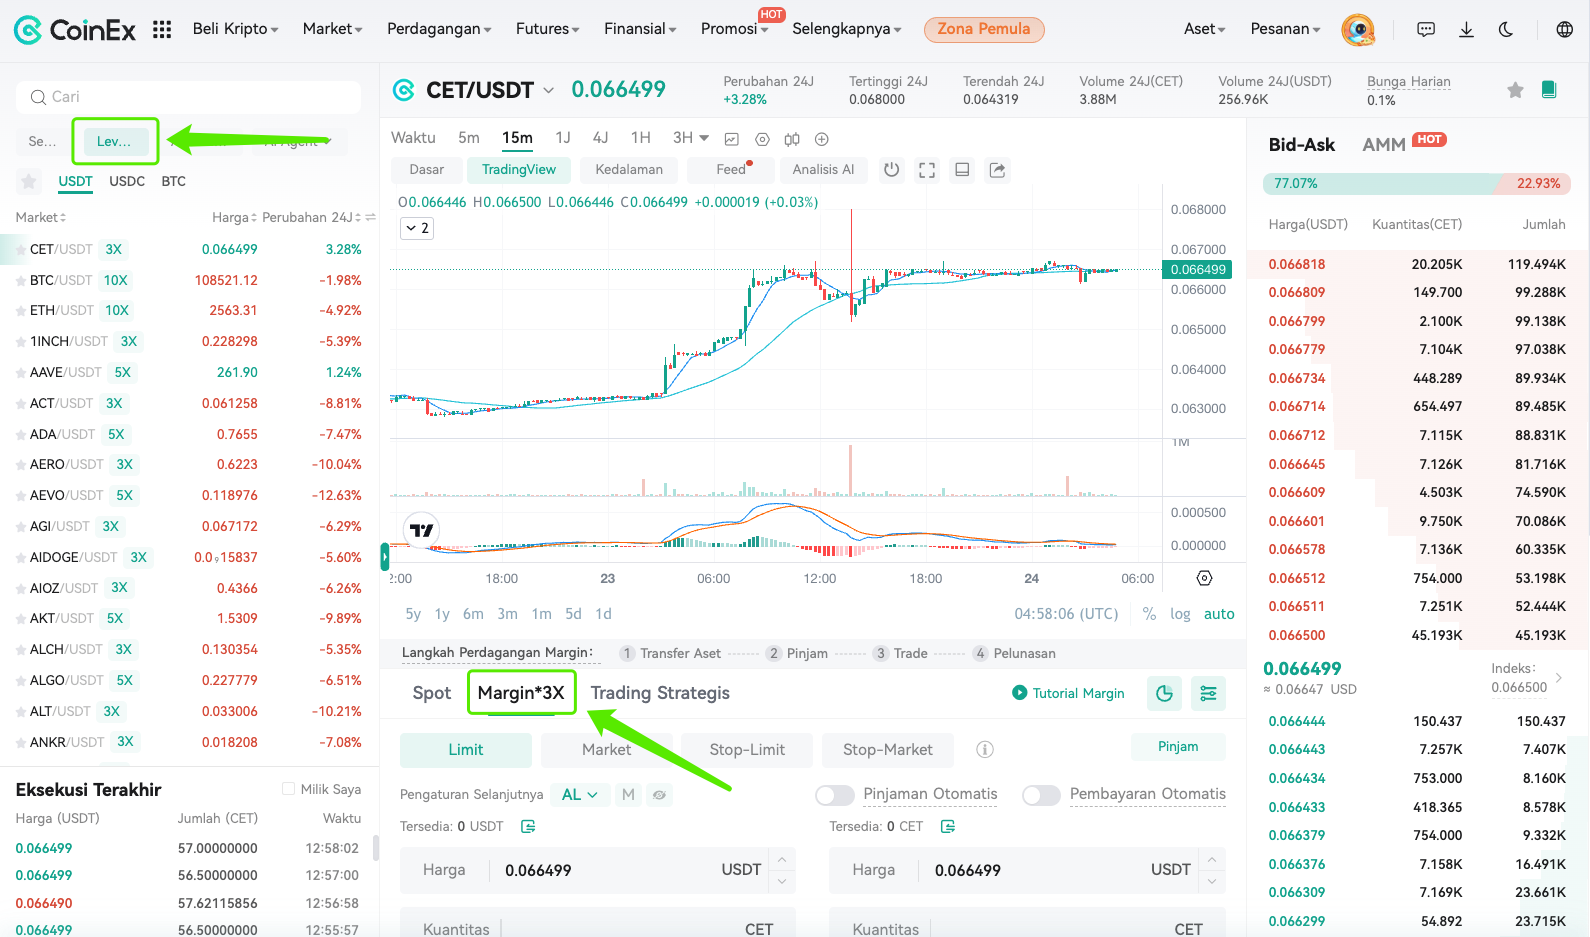Toggle percent scale on chart

click(1149, 614)
